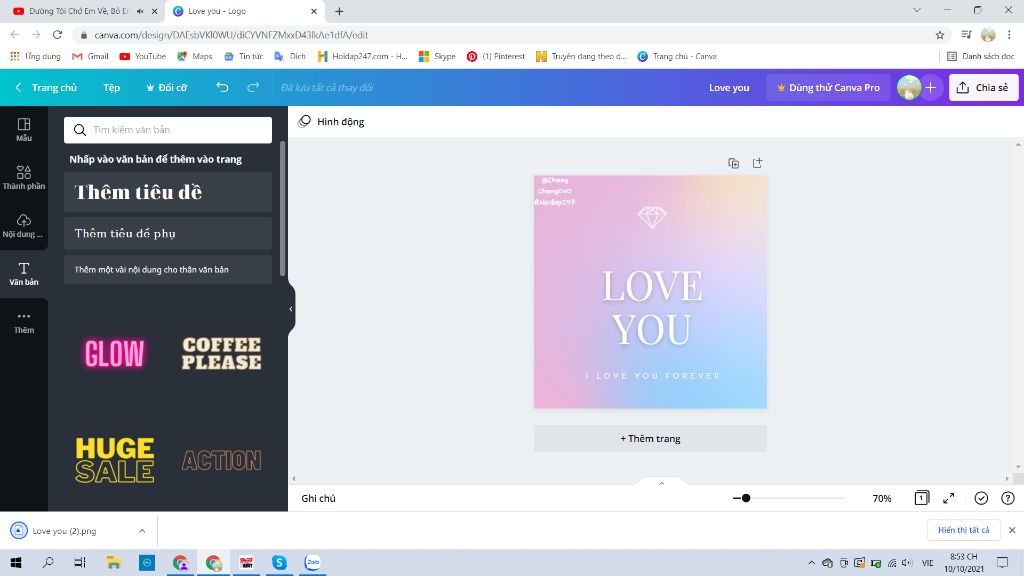Image resolution: width=1024 pixels, height=576 pixels.
Task: Open a new browser tab
Action: pos(339,11)
